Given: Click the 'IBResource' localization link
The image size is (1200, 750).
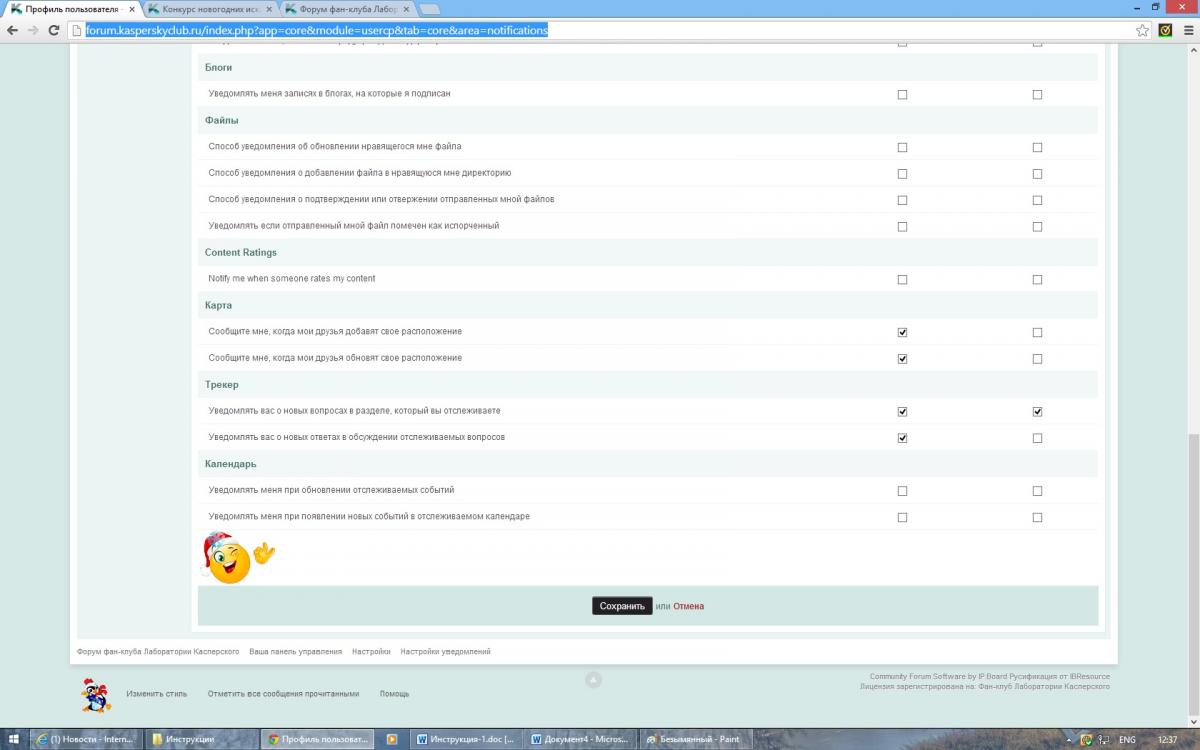Looking at the screenshot, I should click(x=1090, y=677).
